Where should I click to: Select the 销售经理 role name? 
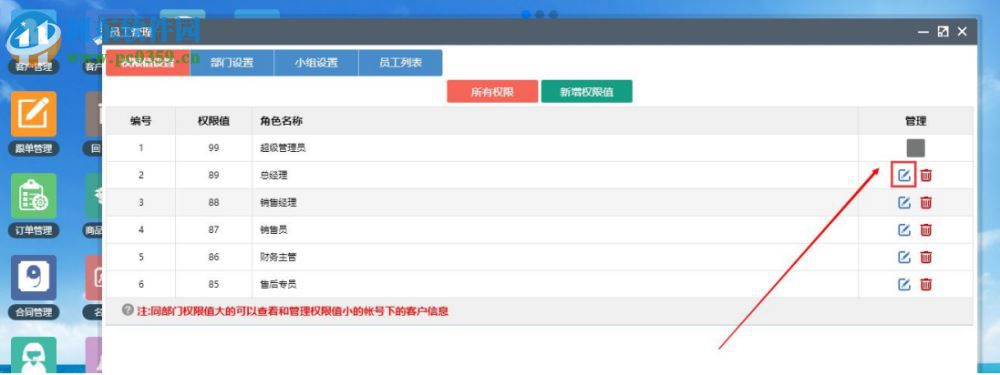tap(278, 203)
